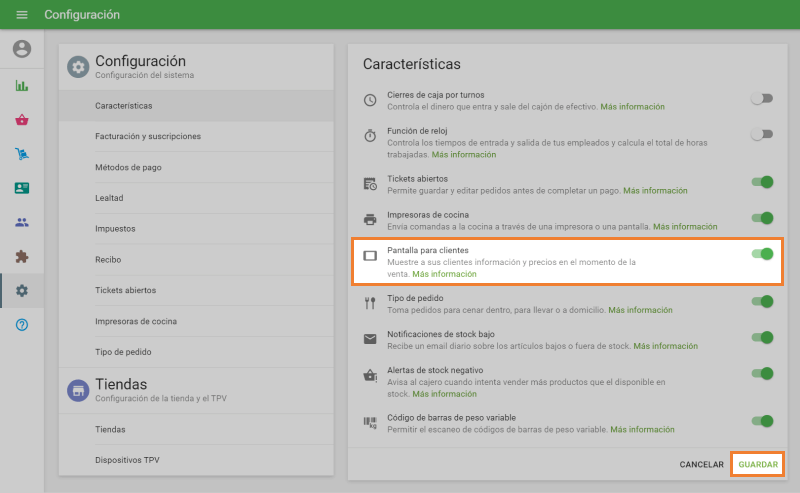This screenshot has width=800, height=493.
Task: Open the reports bar chart icon
Action: tap(22, 86)
